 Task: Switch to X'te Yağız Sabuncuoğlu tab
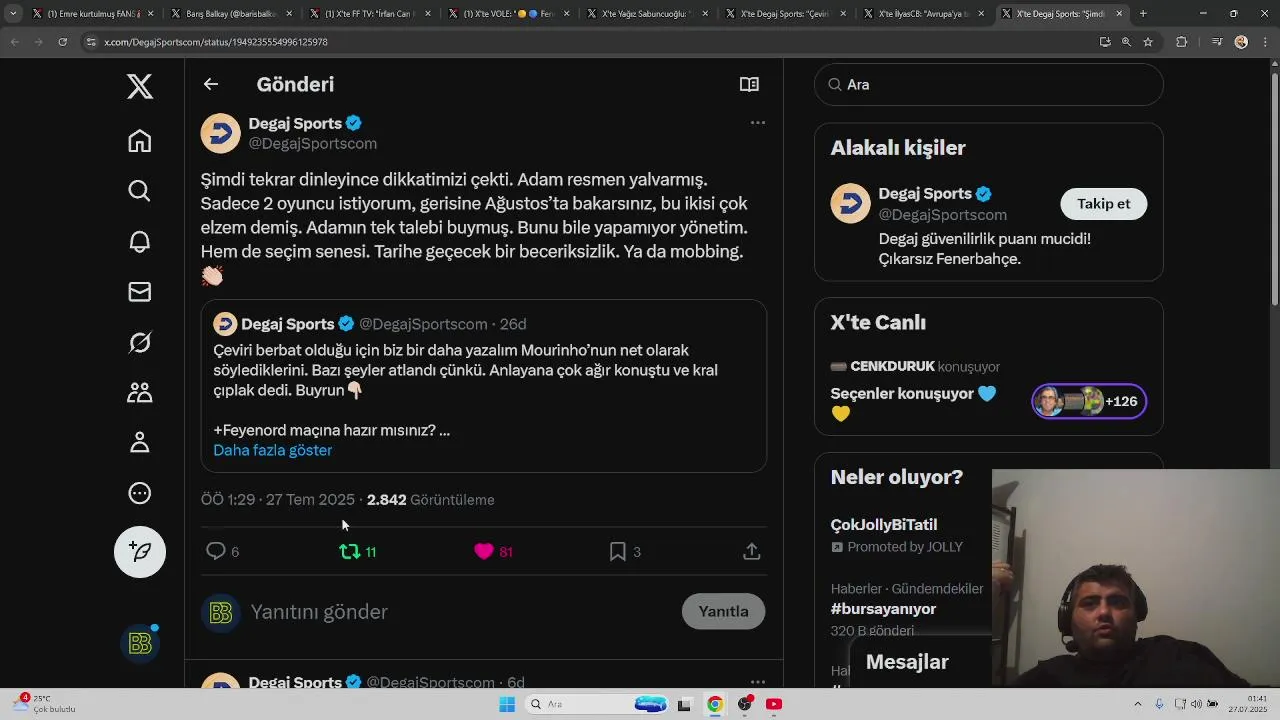642,14
